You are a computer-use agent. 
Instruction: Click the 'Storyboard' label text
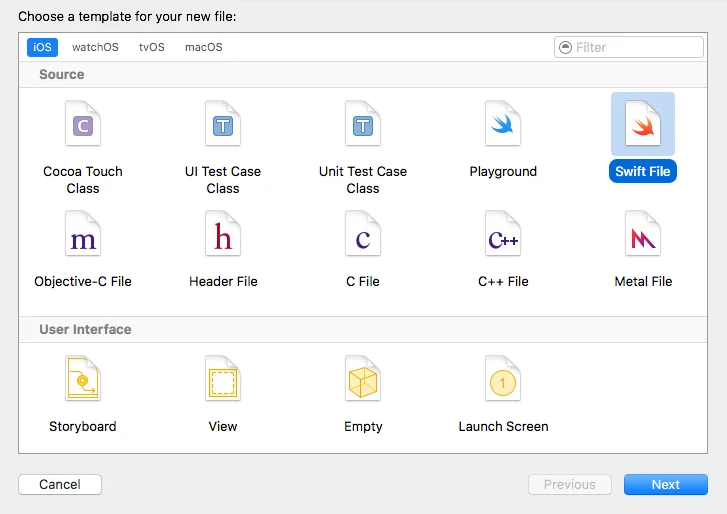83,426
